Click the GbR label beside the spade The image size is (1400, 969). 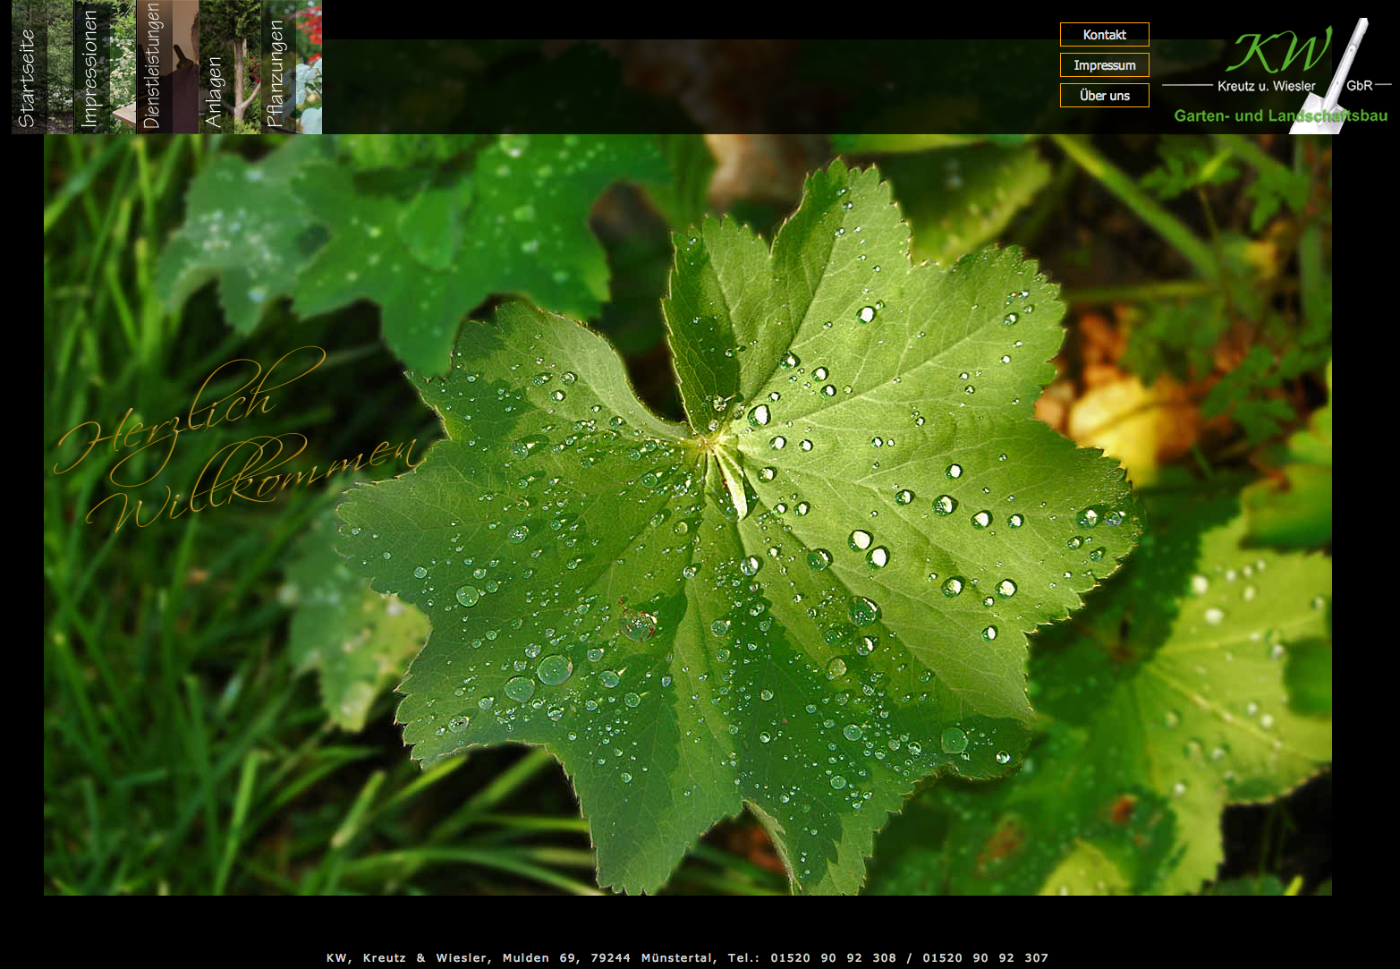point(1359,86)
